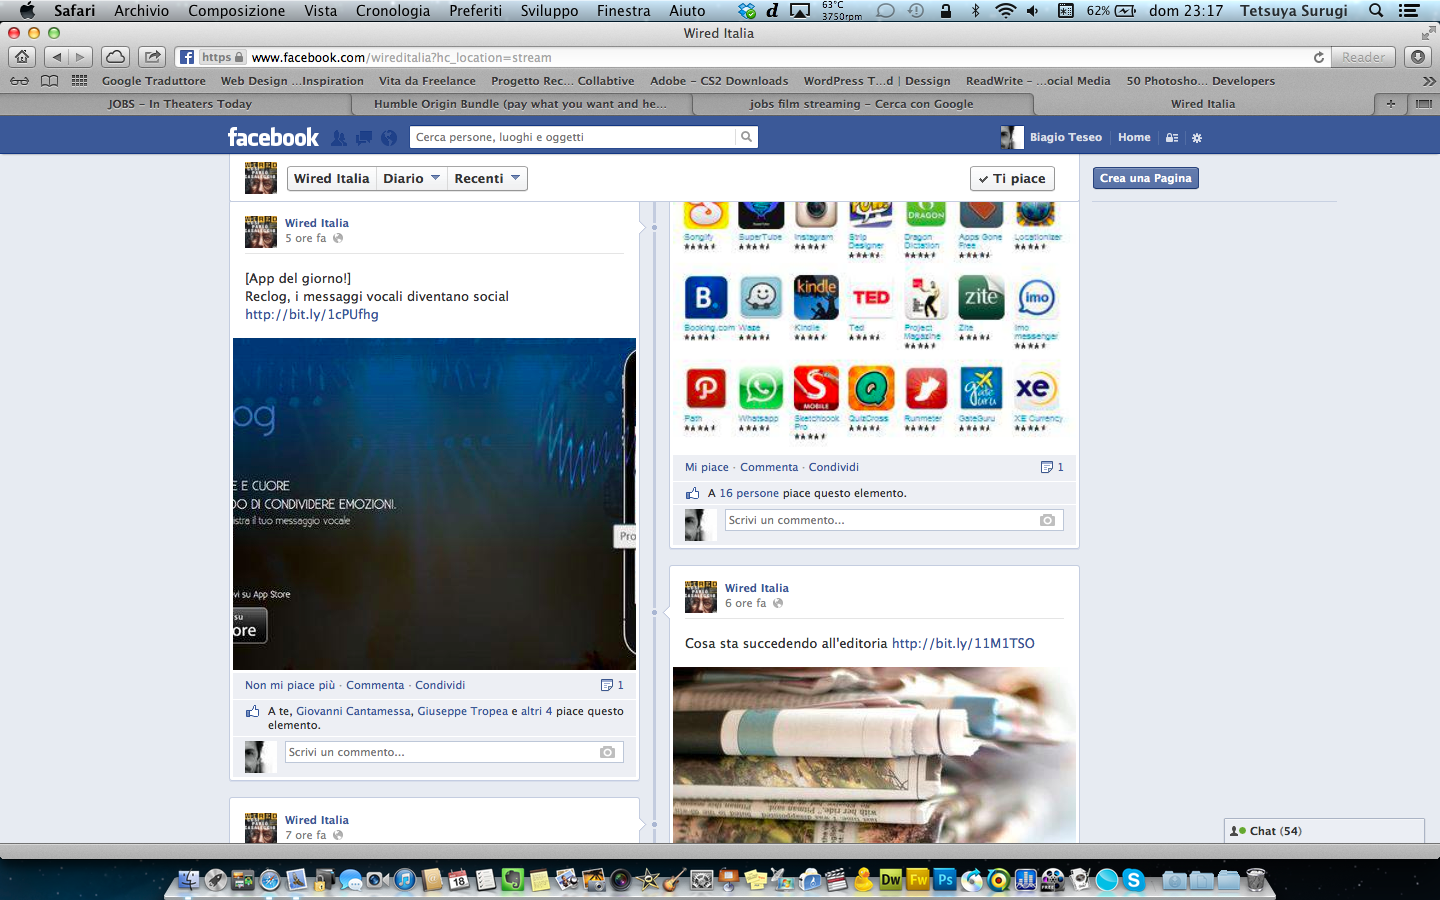1440x900 pixels.
Task: Open Skype from the Dock
Action: pyautogui.click(x=1133, y=880)
